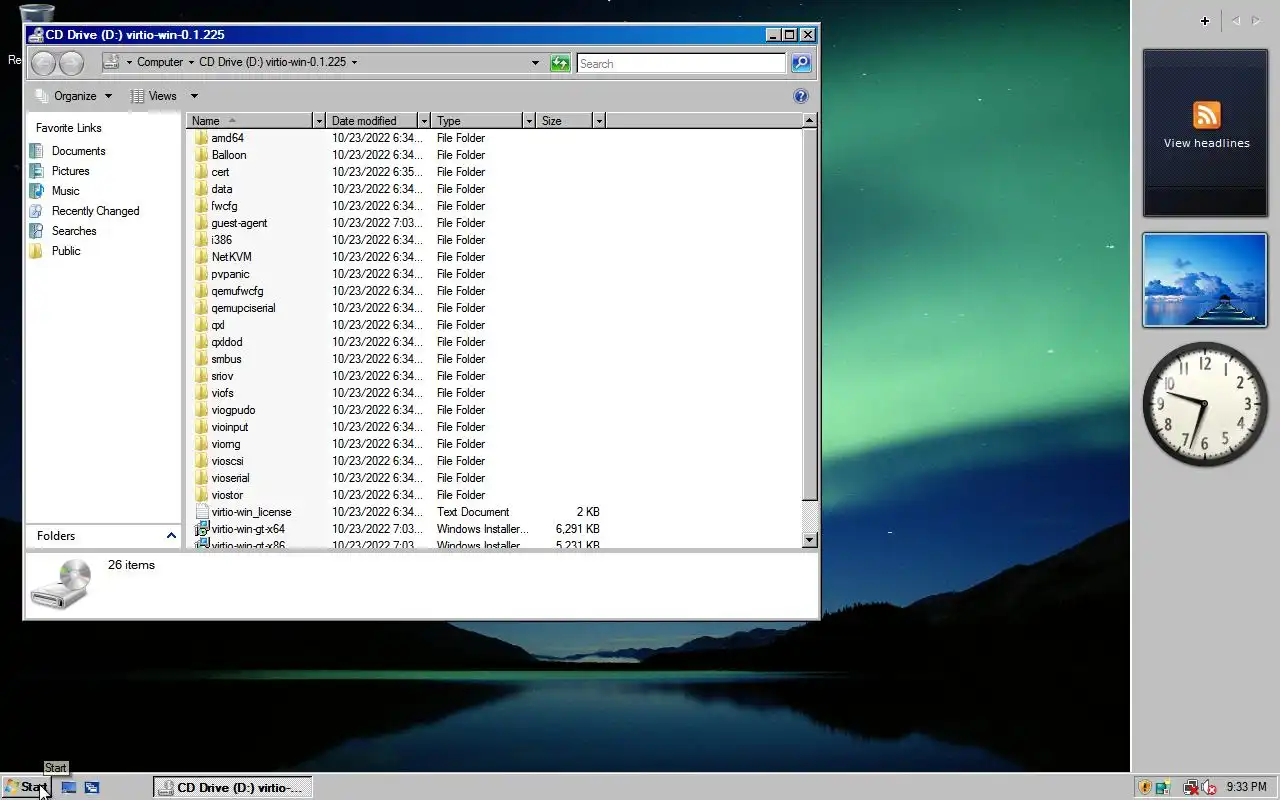1280x800 pixels.
Task: Open the Date modified column dropdown arrow
Action: tap(424, 121)
